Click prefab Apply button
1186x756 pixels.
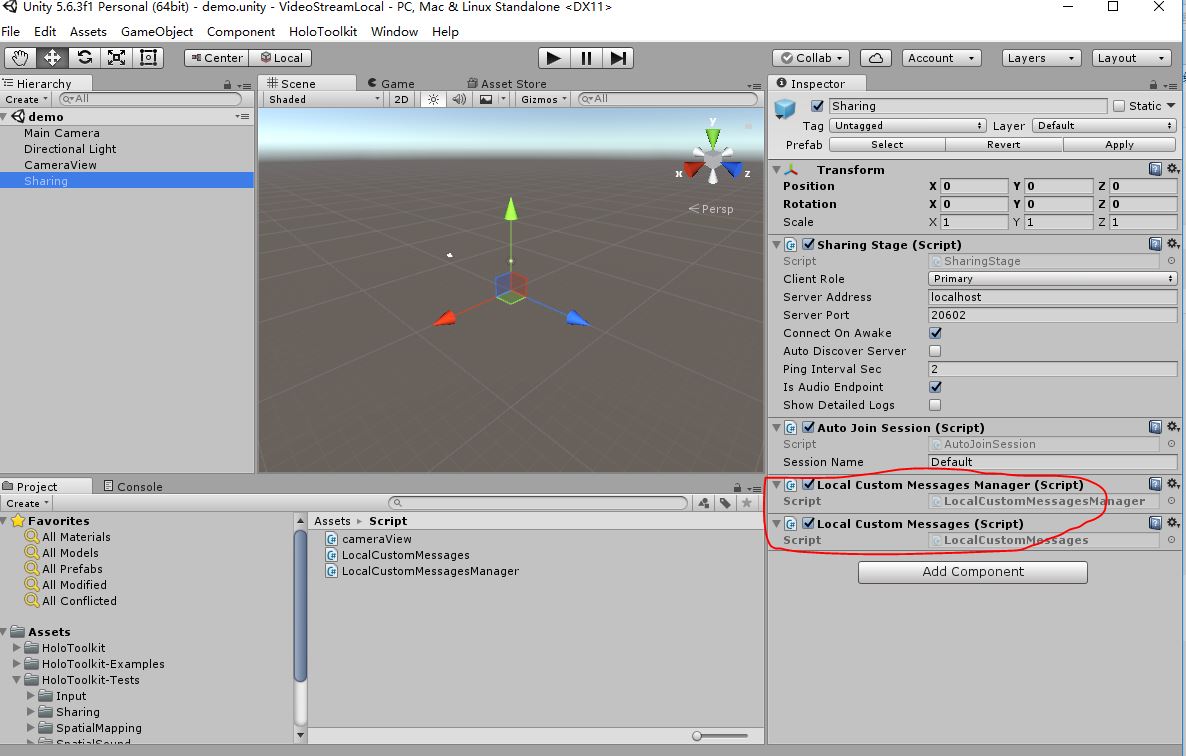click(x=1119, y=144)
